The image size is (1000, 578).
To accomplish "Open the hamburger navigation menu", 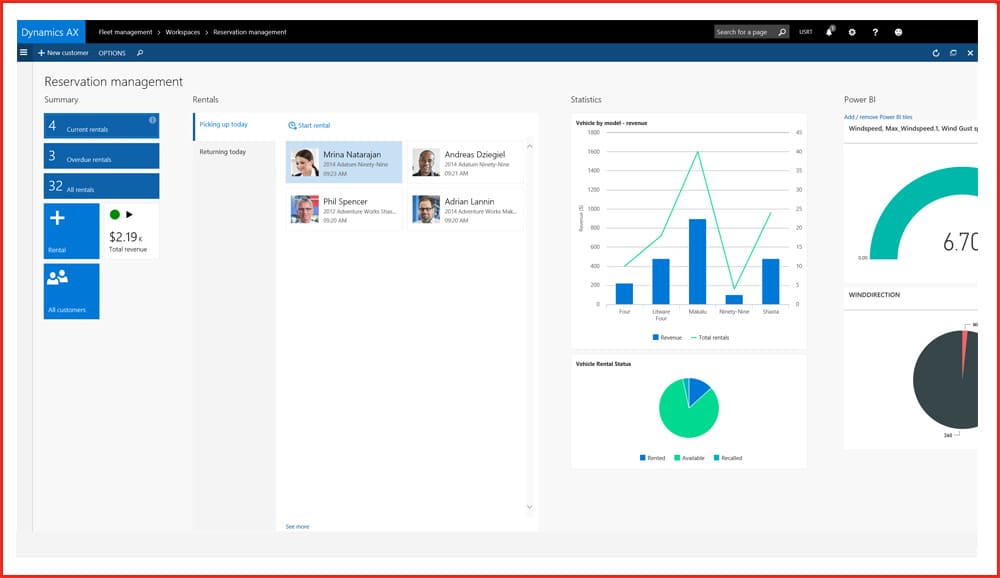I will click(x=24, y=53).
